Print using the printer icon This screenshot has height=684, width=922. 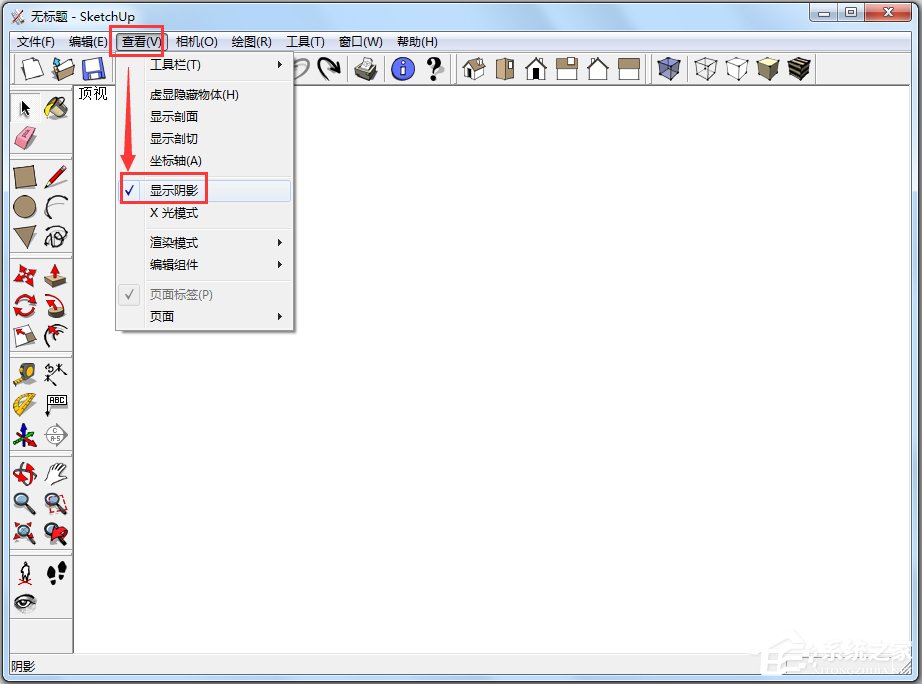(x=366, y=69)
